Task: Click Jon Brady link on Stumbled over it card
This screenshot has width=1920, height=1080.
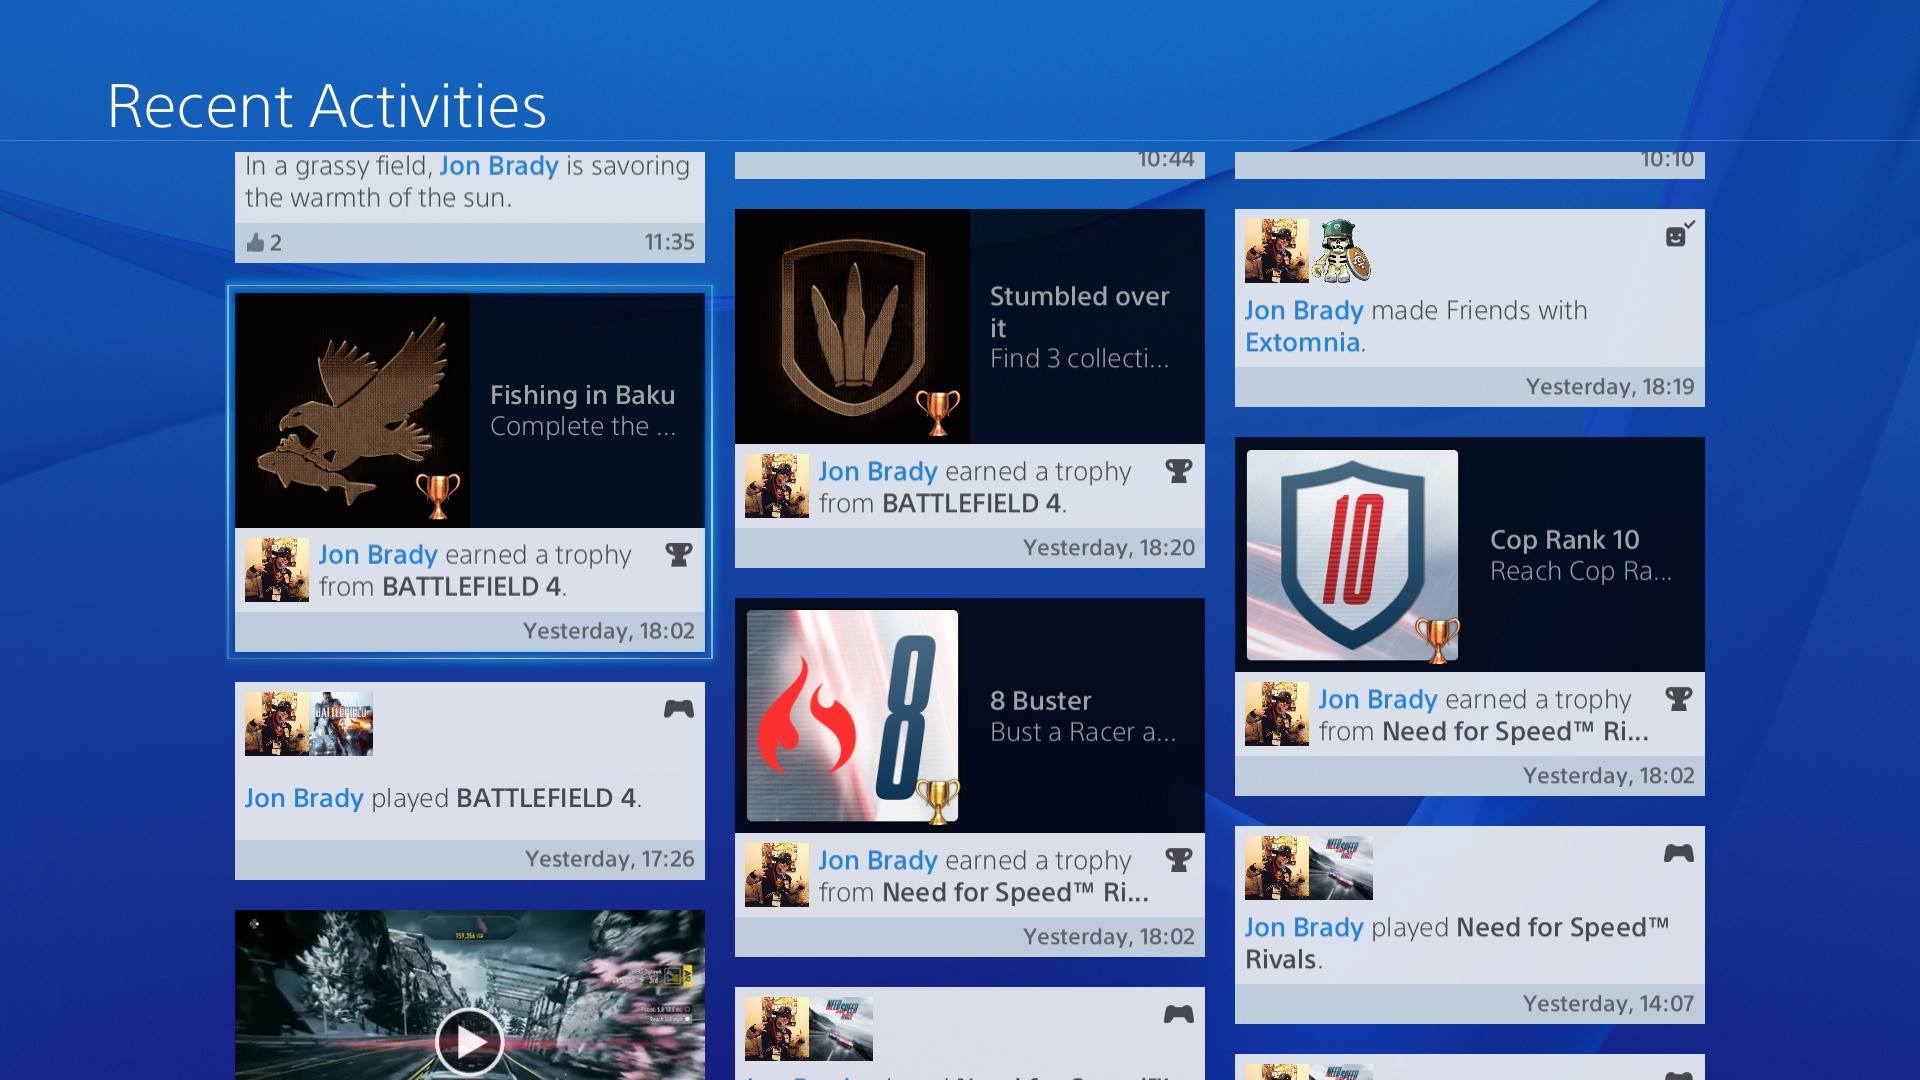Action: [878, 471]
